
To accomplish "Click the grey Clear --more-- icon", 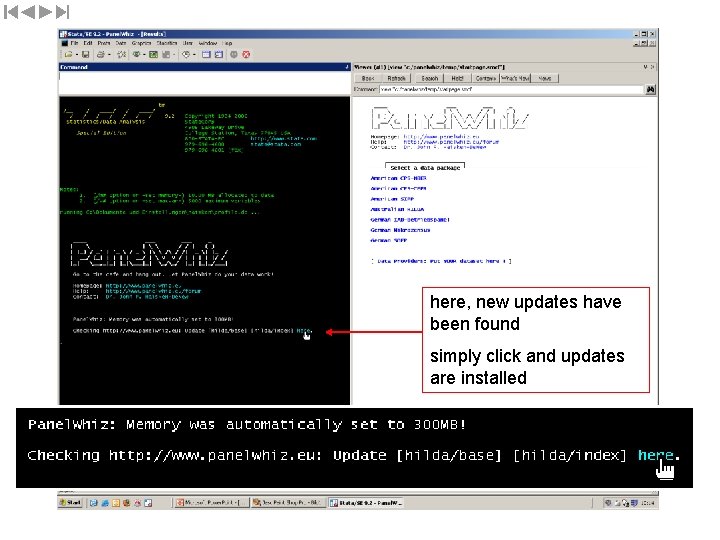I will 234,55.
